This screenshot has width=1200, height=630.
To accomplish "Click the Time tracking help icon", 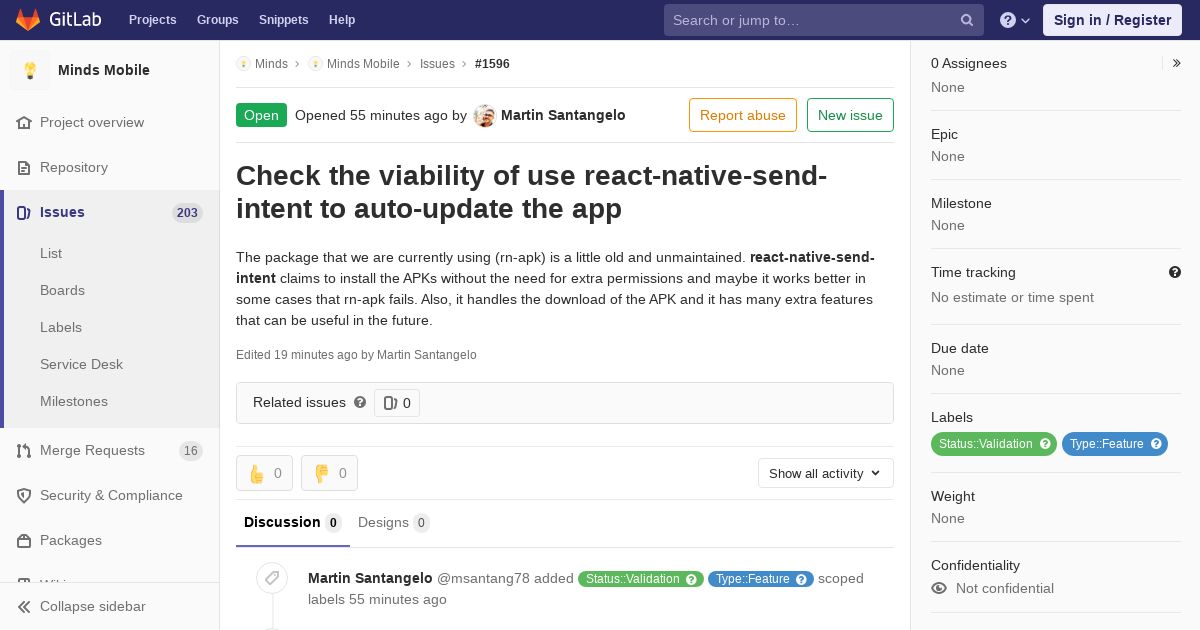I will [x=1175, y=272].
